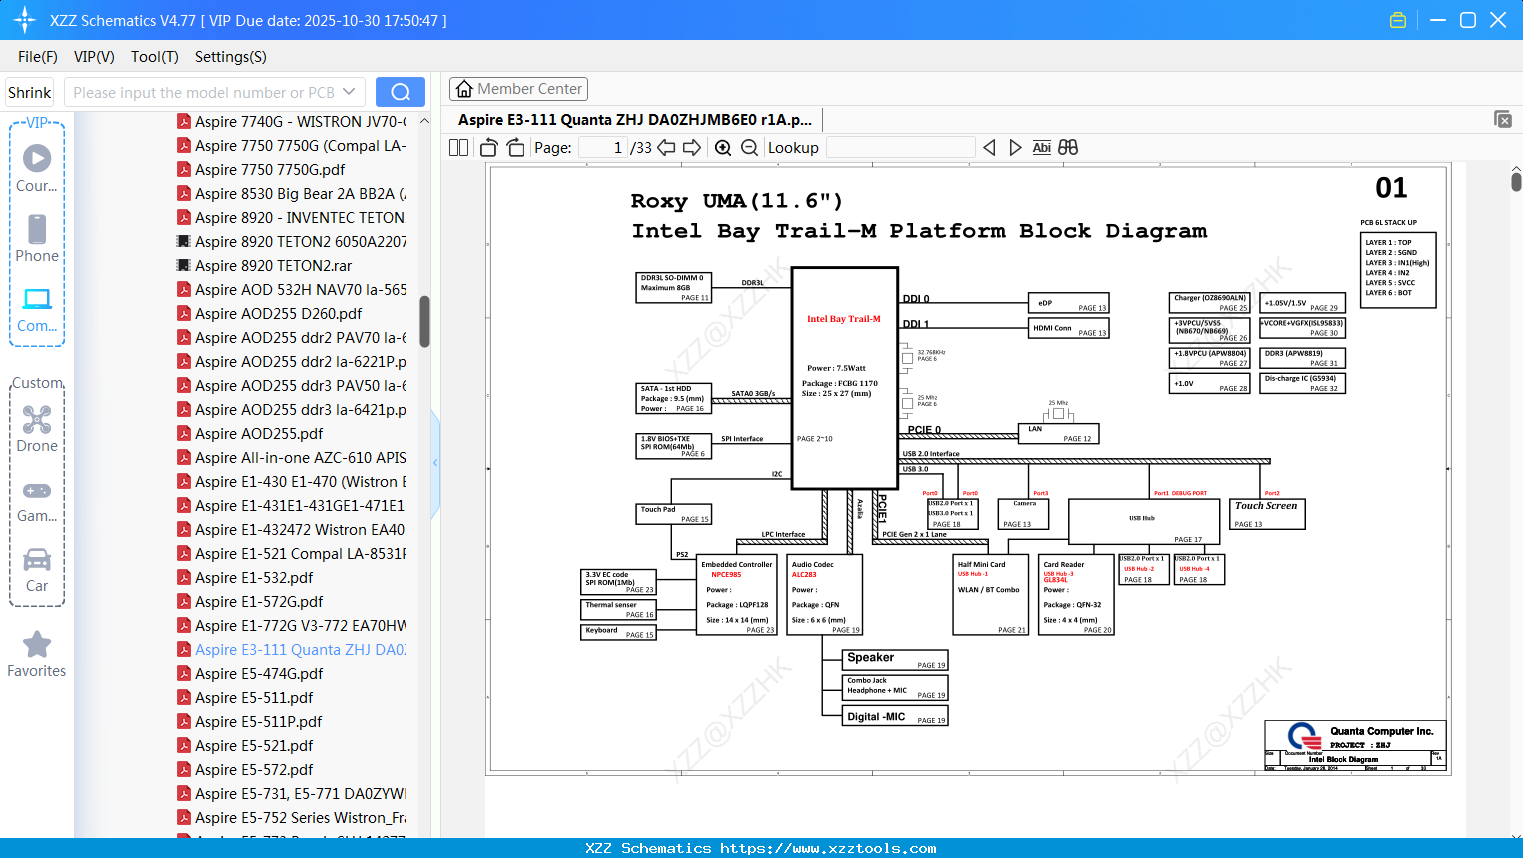Find next lookup match
Viewport: 1523px width, 858px height.
pyautogui.click(x=1015, y=148)
